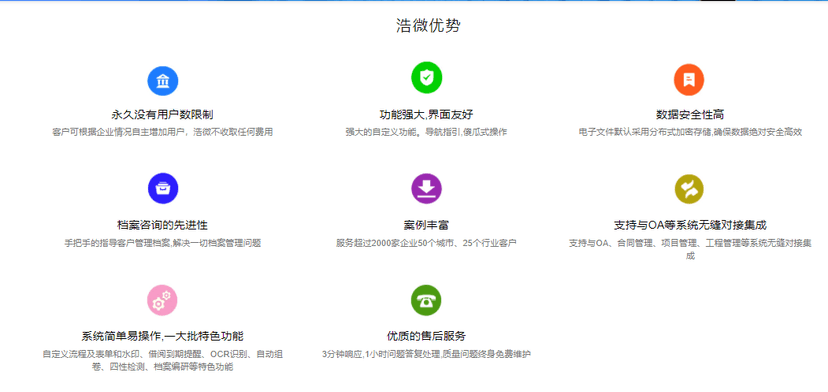Screen dimensions: 828x392
Task: Click description 支持与OA、合同管理、项目管理
Action: pyautogui.click(x=690, y=249)
